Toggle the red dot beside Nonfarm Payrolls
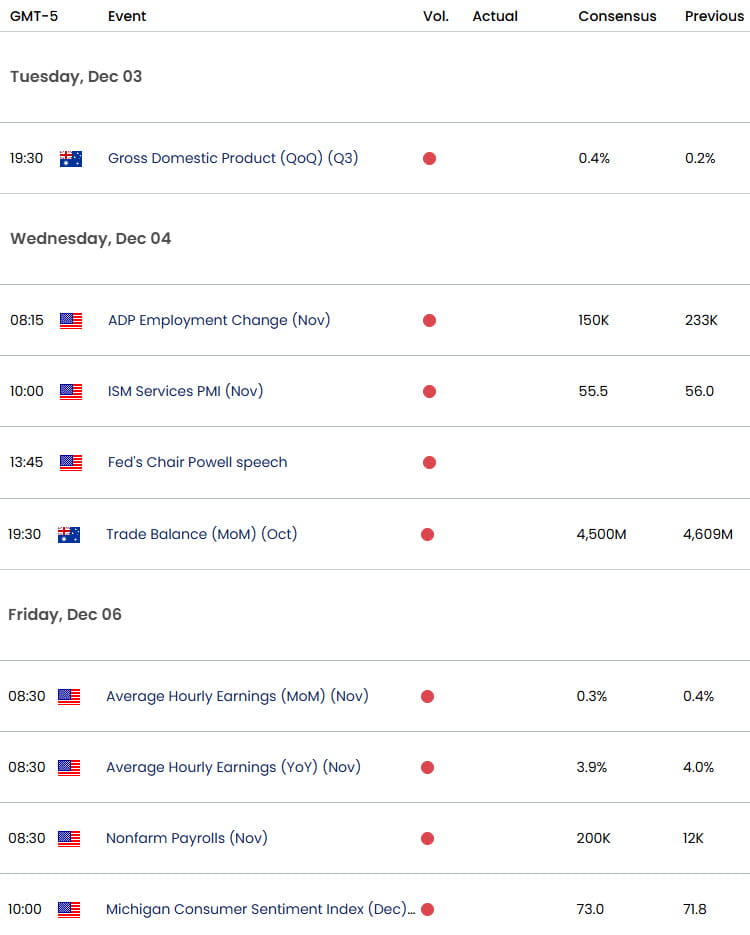This screenshot has height=935, width=750. (429, 838)
